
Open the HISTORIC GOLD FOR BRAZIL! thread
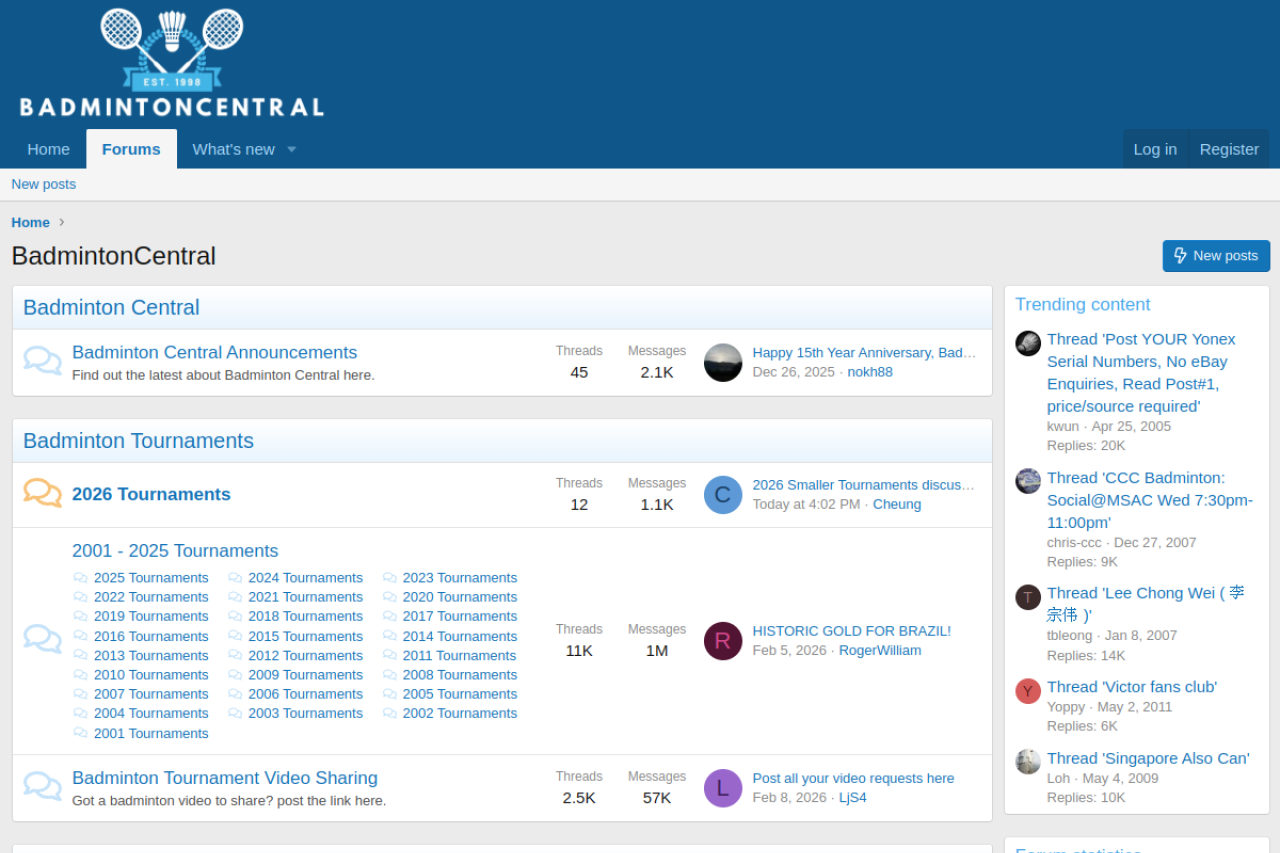pyautogui.click(x=851, y=631)
